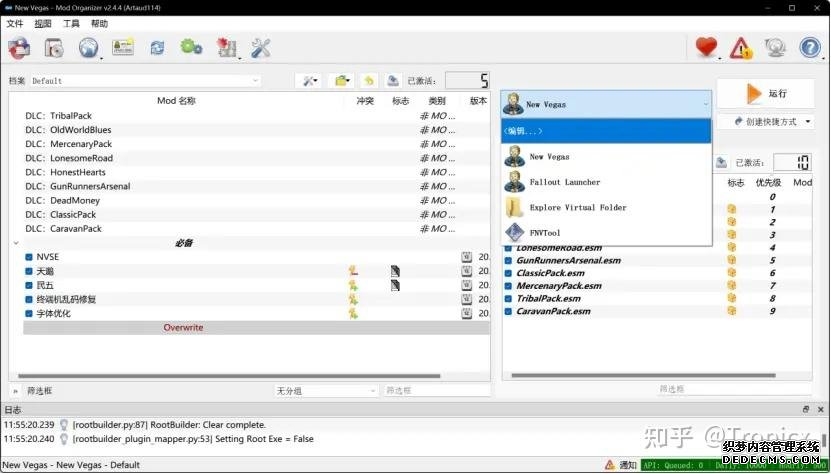The image size is (831, 474).
Task: Click the red heart endorse icon
Action: click(707, 47)
